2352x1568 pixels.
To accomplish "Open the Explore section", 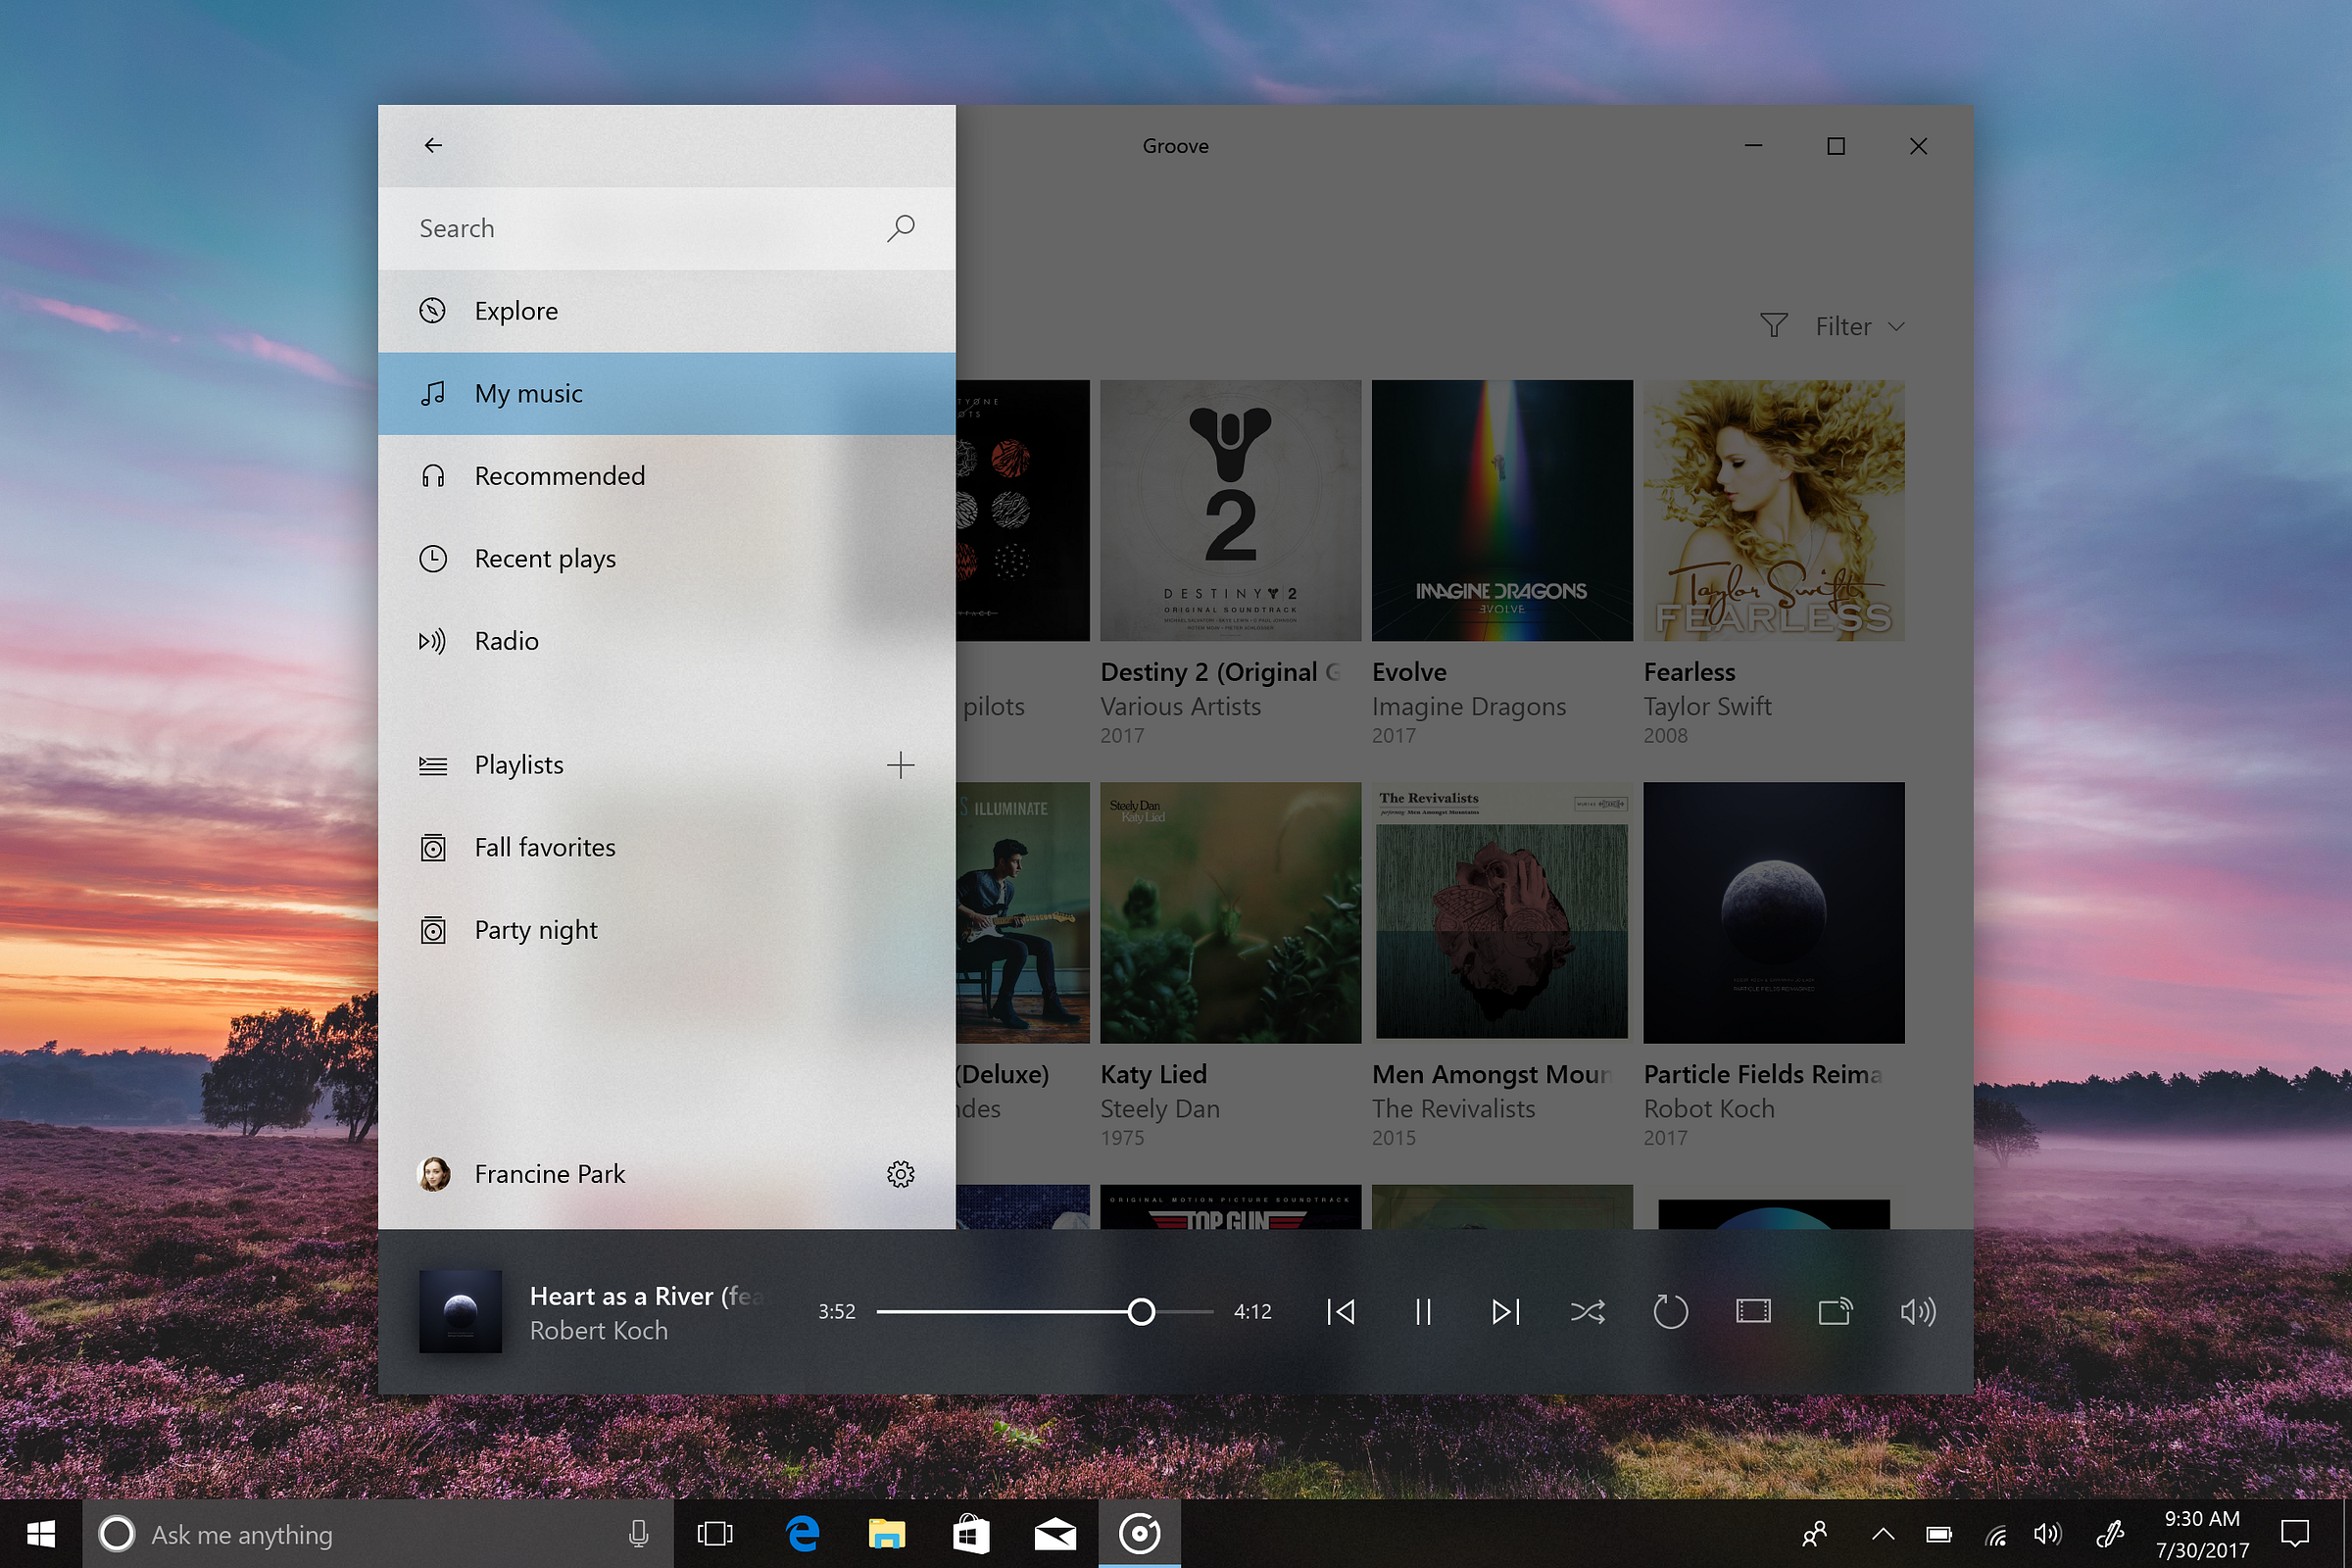I will coord(516,311).
